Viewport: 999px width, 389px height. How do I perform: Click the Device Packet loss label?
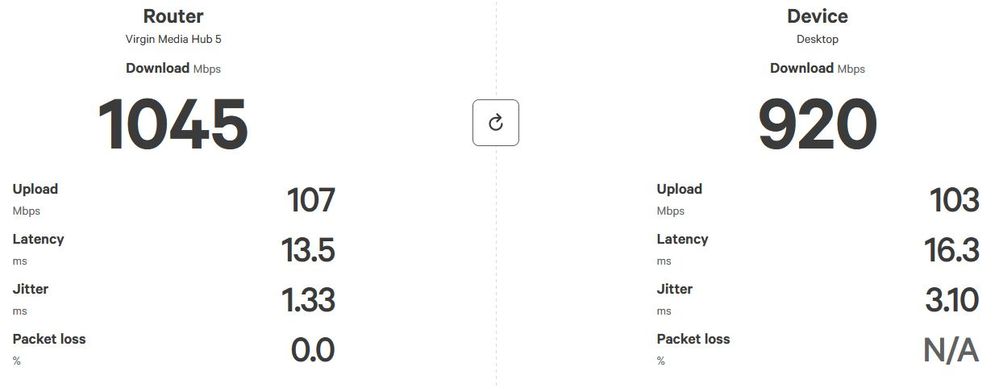[x=693, y=339]
